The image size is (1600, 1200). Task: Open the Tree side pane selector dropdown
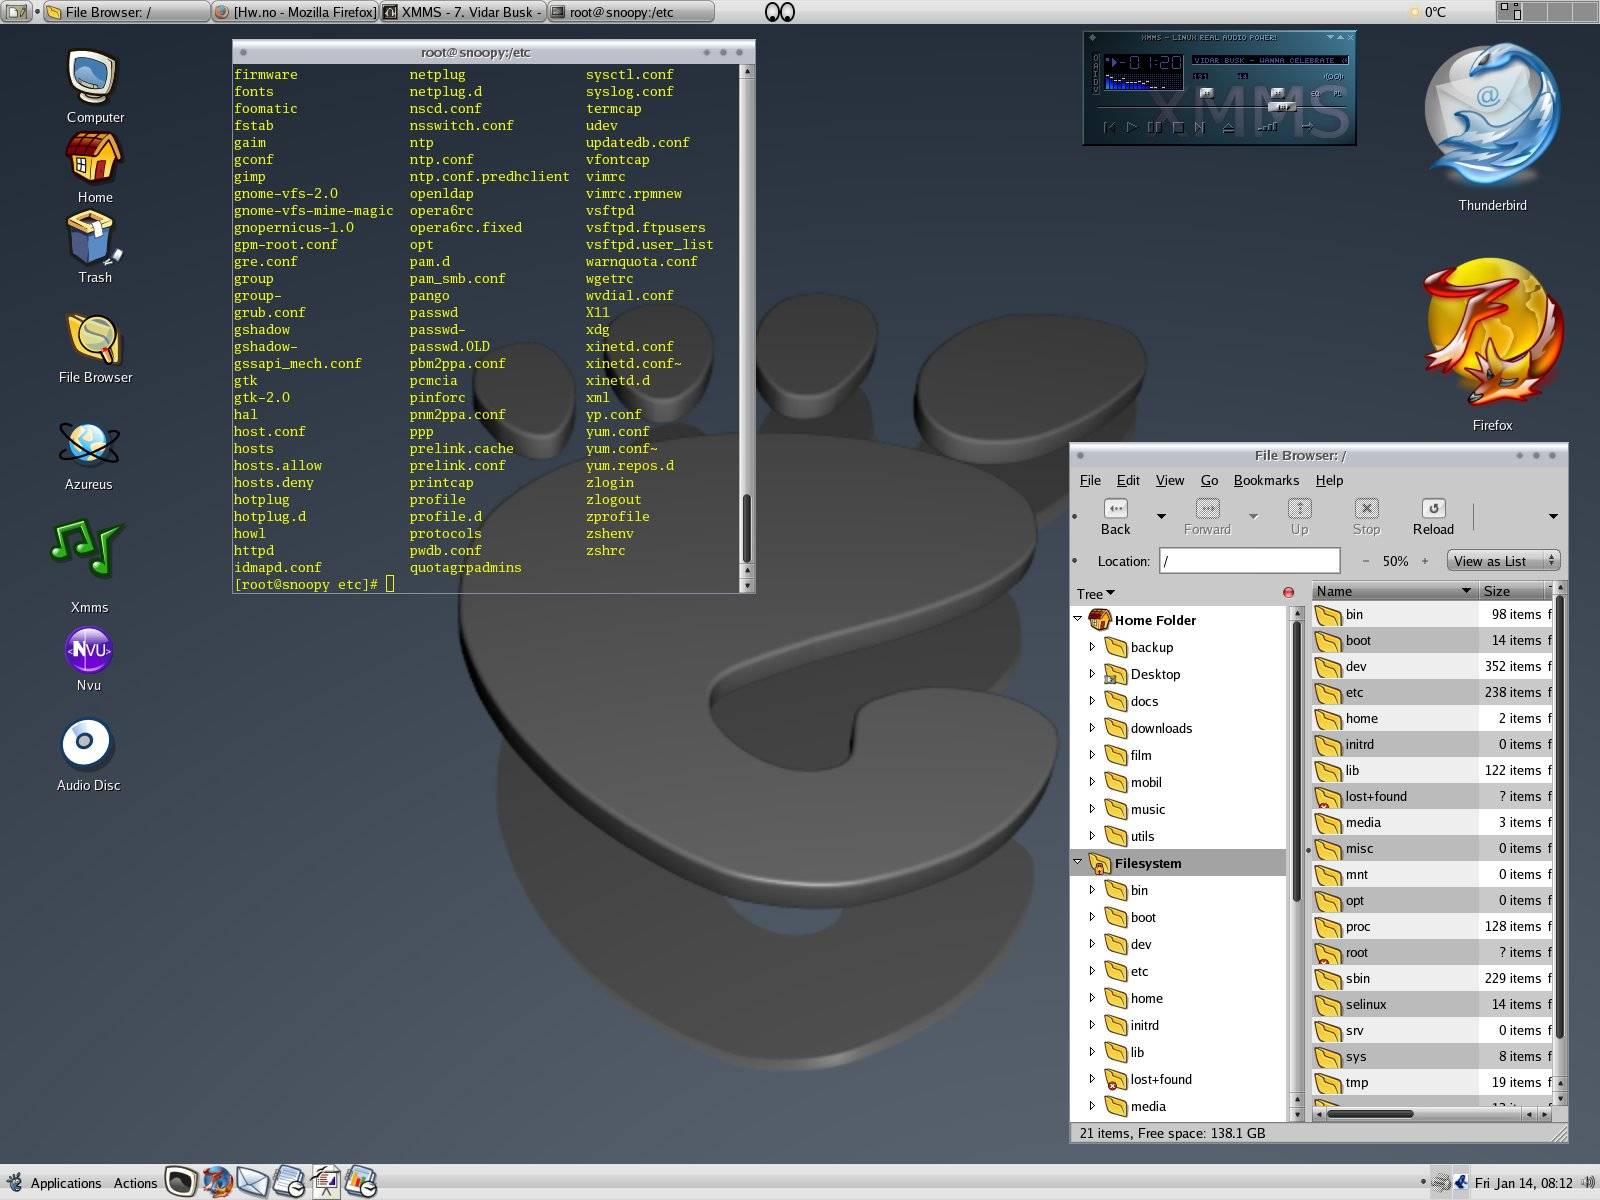1096,594
